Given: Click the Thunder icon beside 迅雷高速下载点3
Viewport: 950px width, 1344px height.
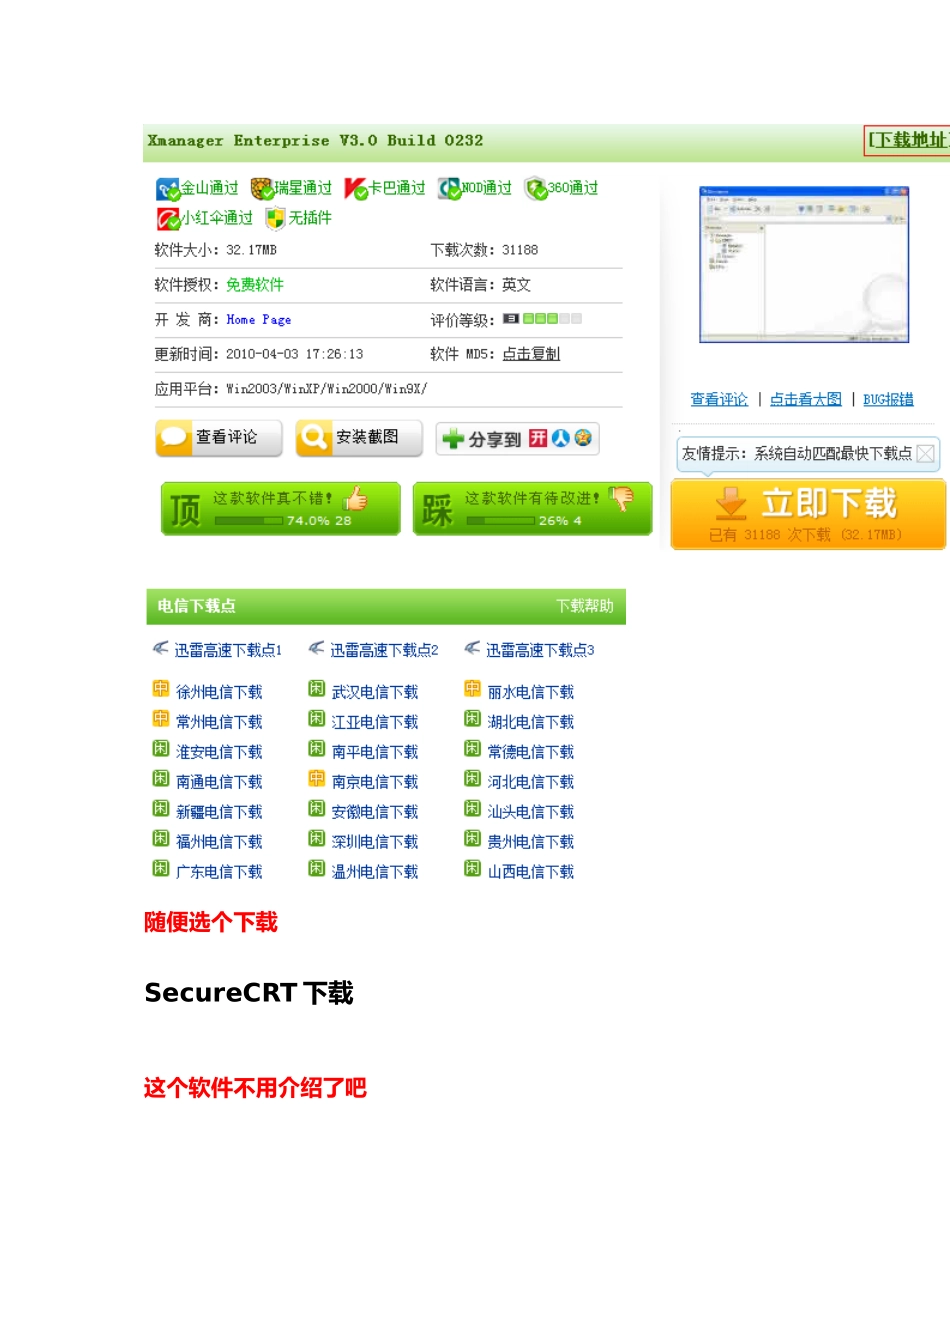Looking at the screenshot, I should [472, 648].
